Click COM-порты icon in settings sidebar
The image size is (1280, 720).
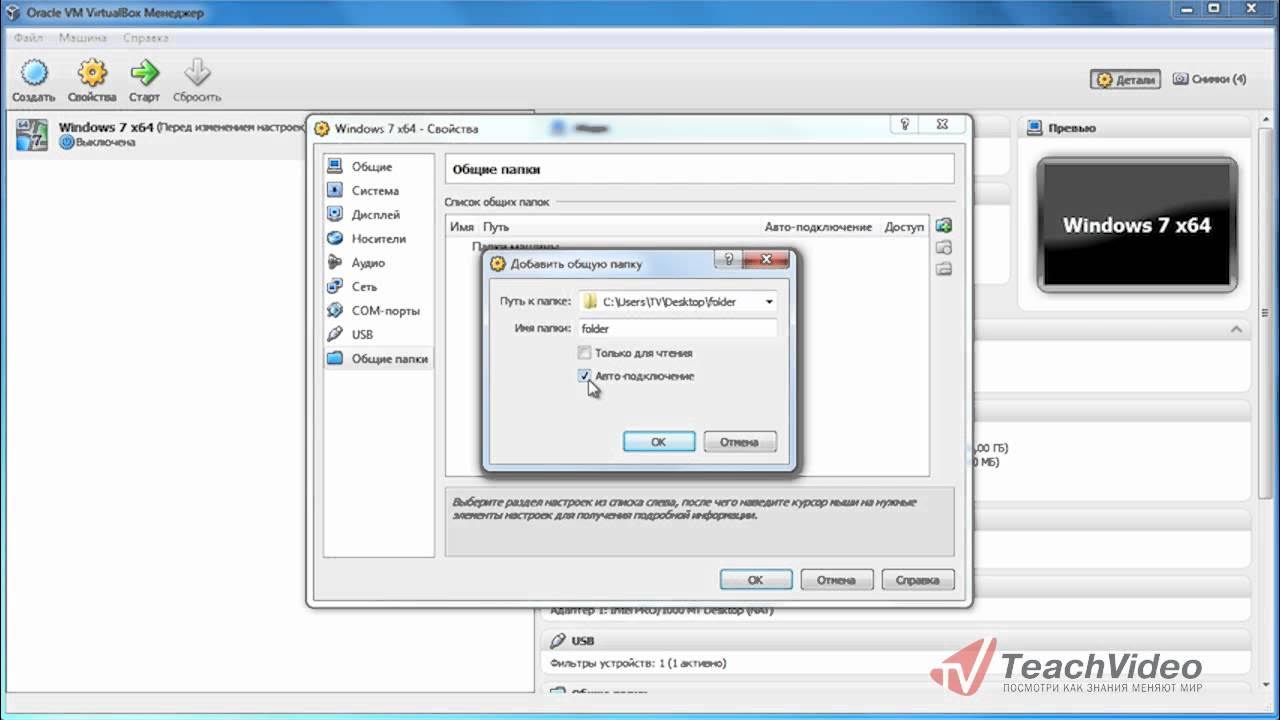point(335,310)
